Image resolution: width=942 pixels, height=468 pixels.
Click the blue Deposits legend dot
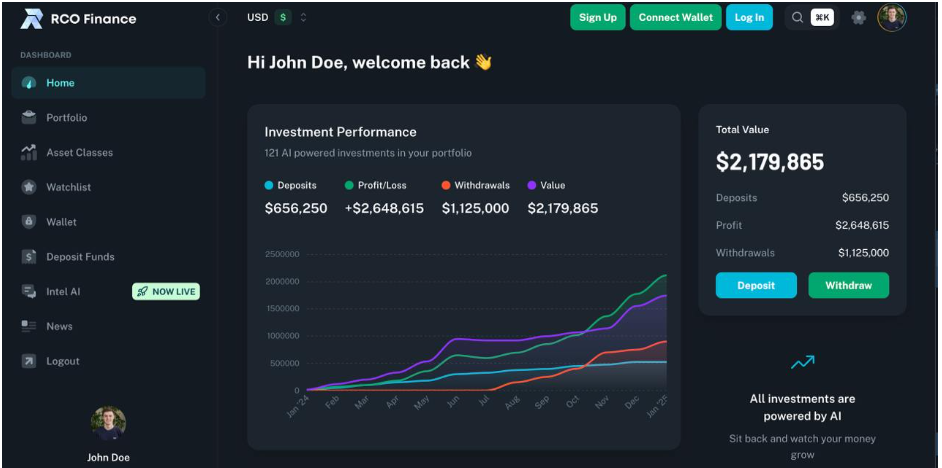coord(269,186)
